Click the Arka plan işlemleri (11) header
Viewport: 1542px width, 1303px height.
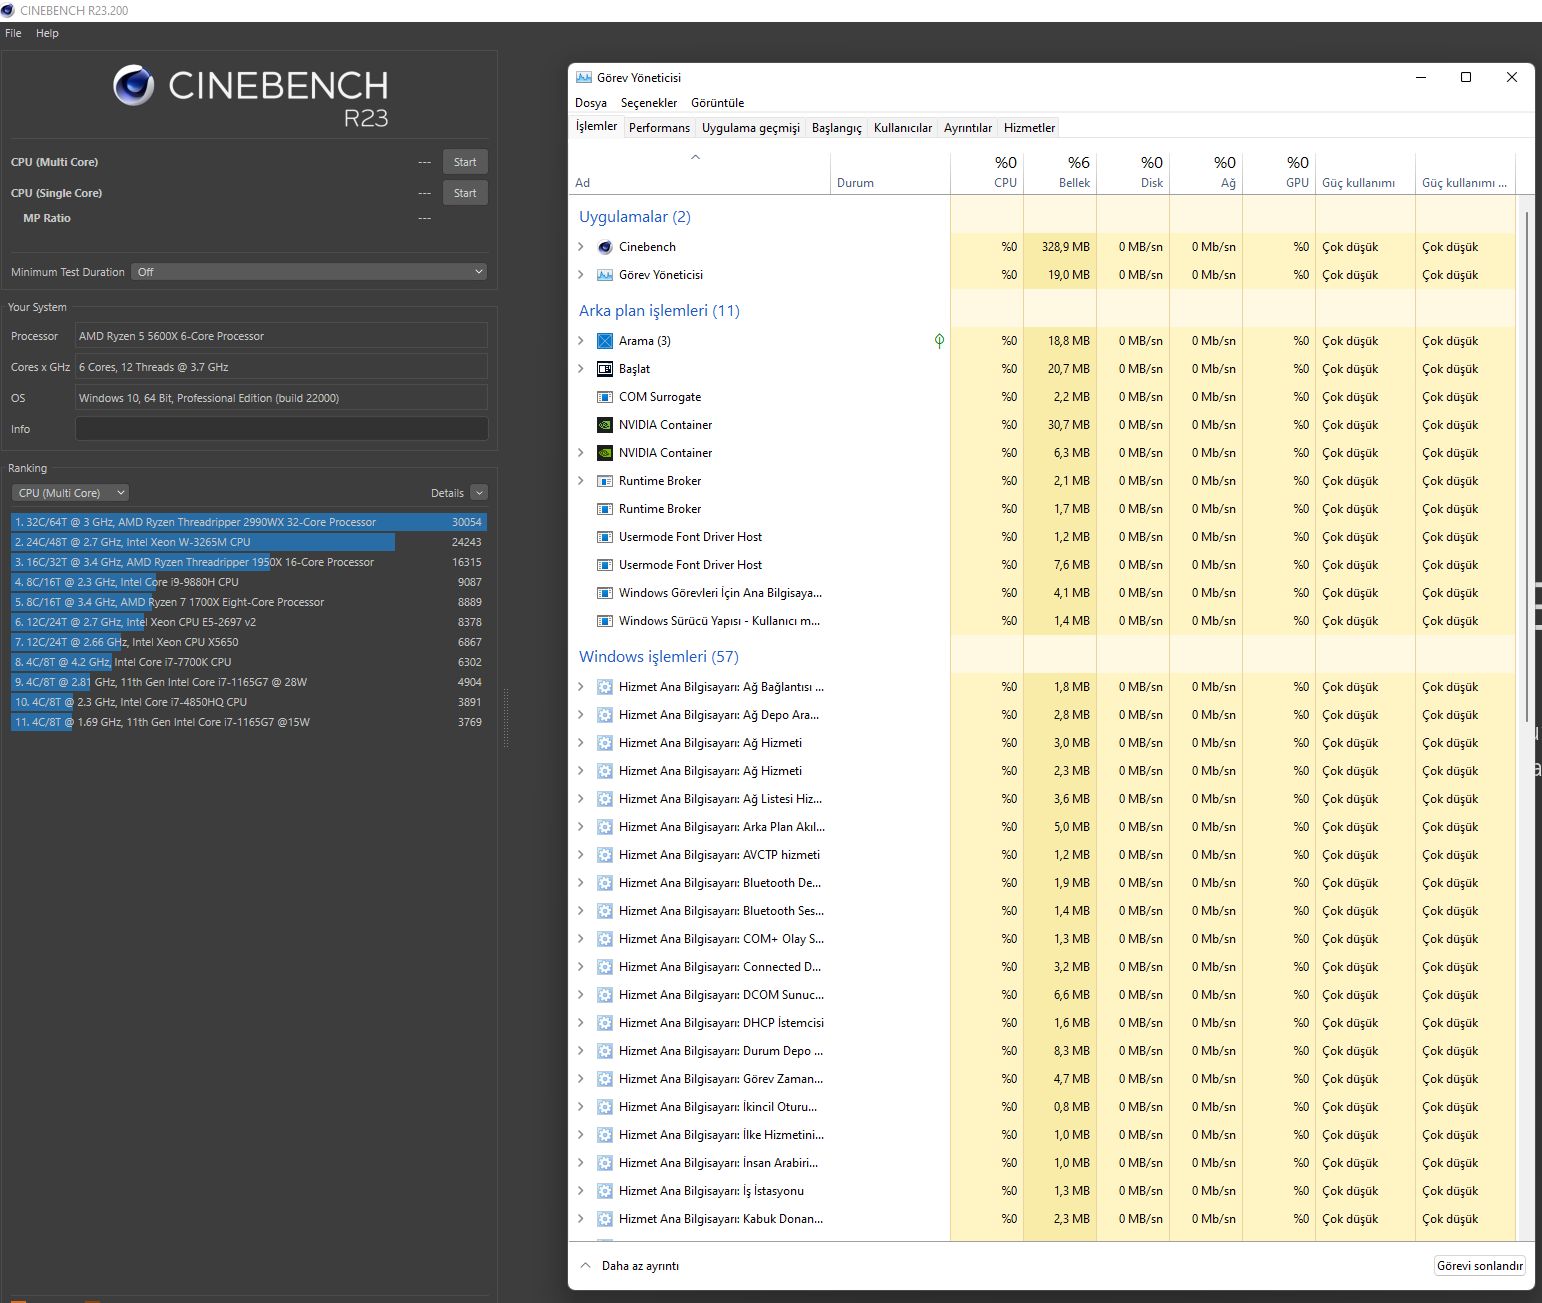(x=659, y=311)
